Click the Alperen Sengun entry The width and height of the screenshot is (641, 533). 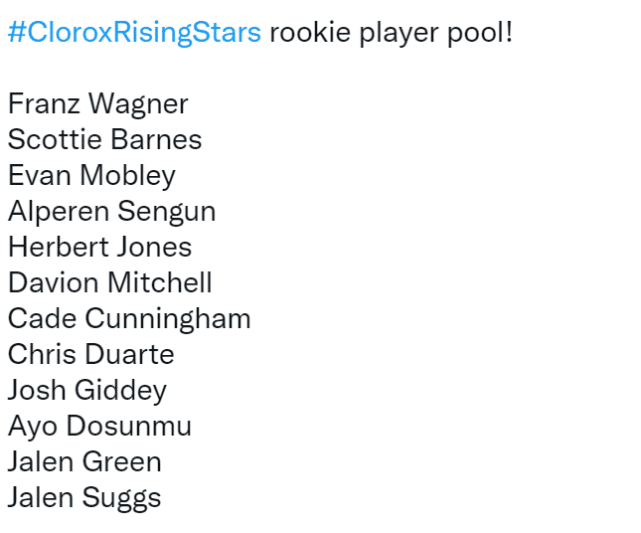(x=112, y=212)
